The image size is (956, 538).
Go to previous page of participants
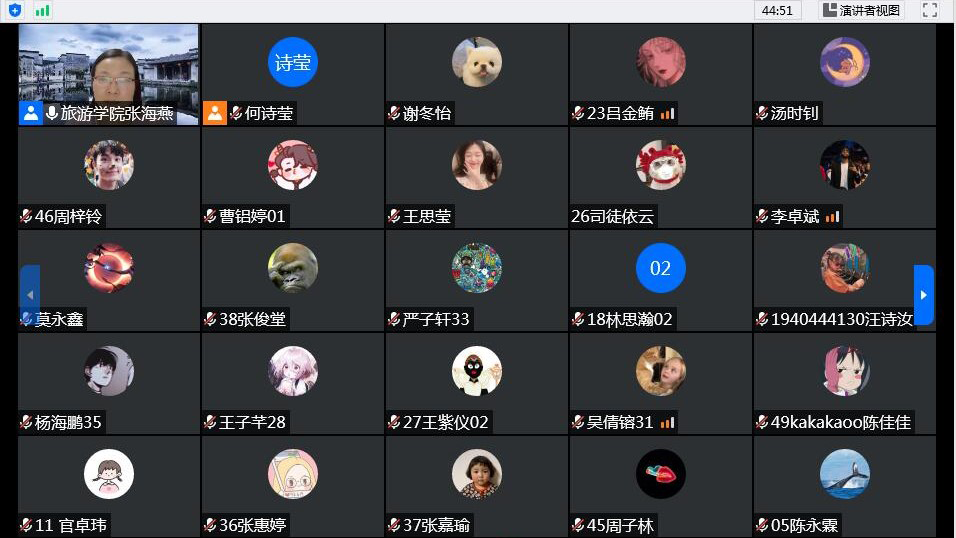pos(30,295)
